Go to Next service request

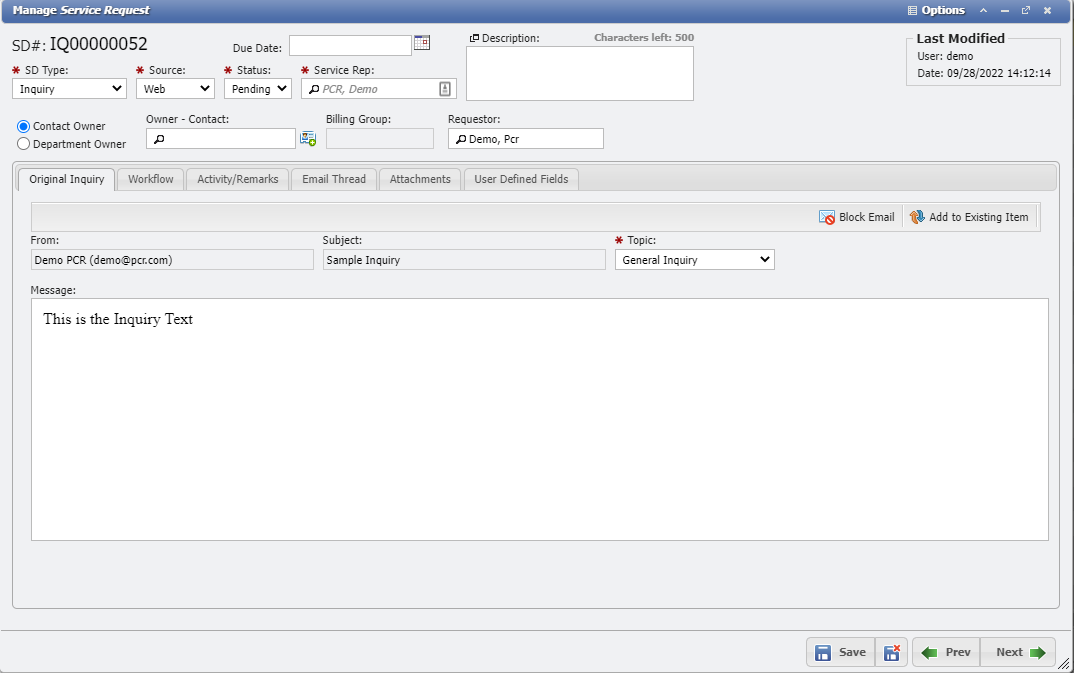coord(1018,652)
